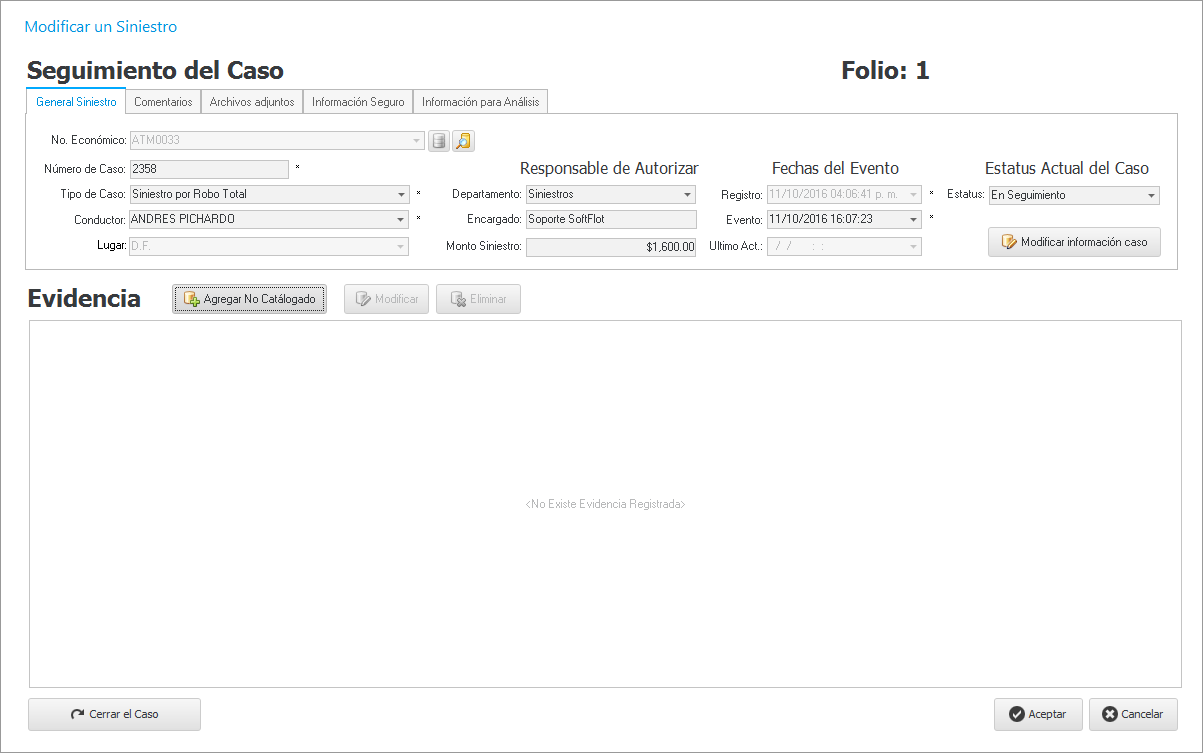Open the Evento date picker dropdown
This screenshot has height=753, width=1203.
click(x=913, y=220)
